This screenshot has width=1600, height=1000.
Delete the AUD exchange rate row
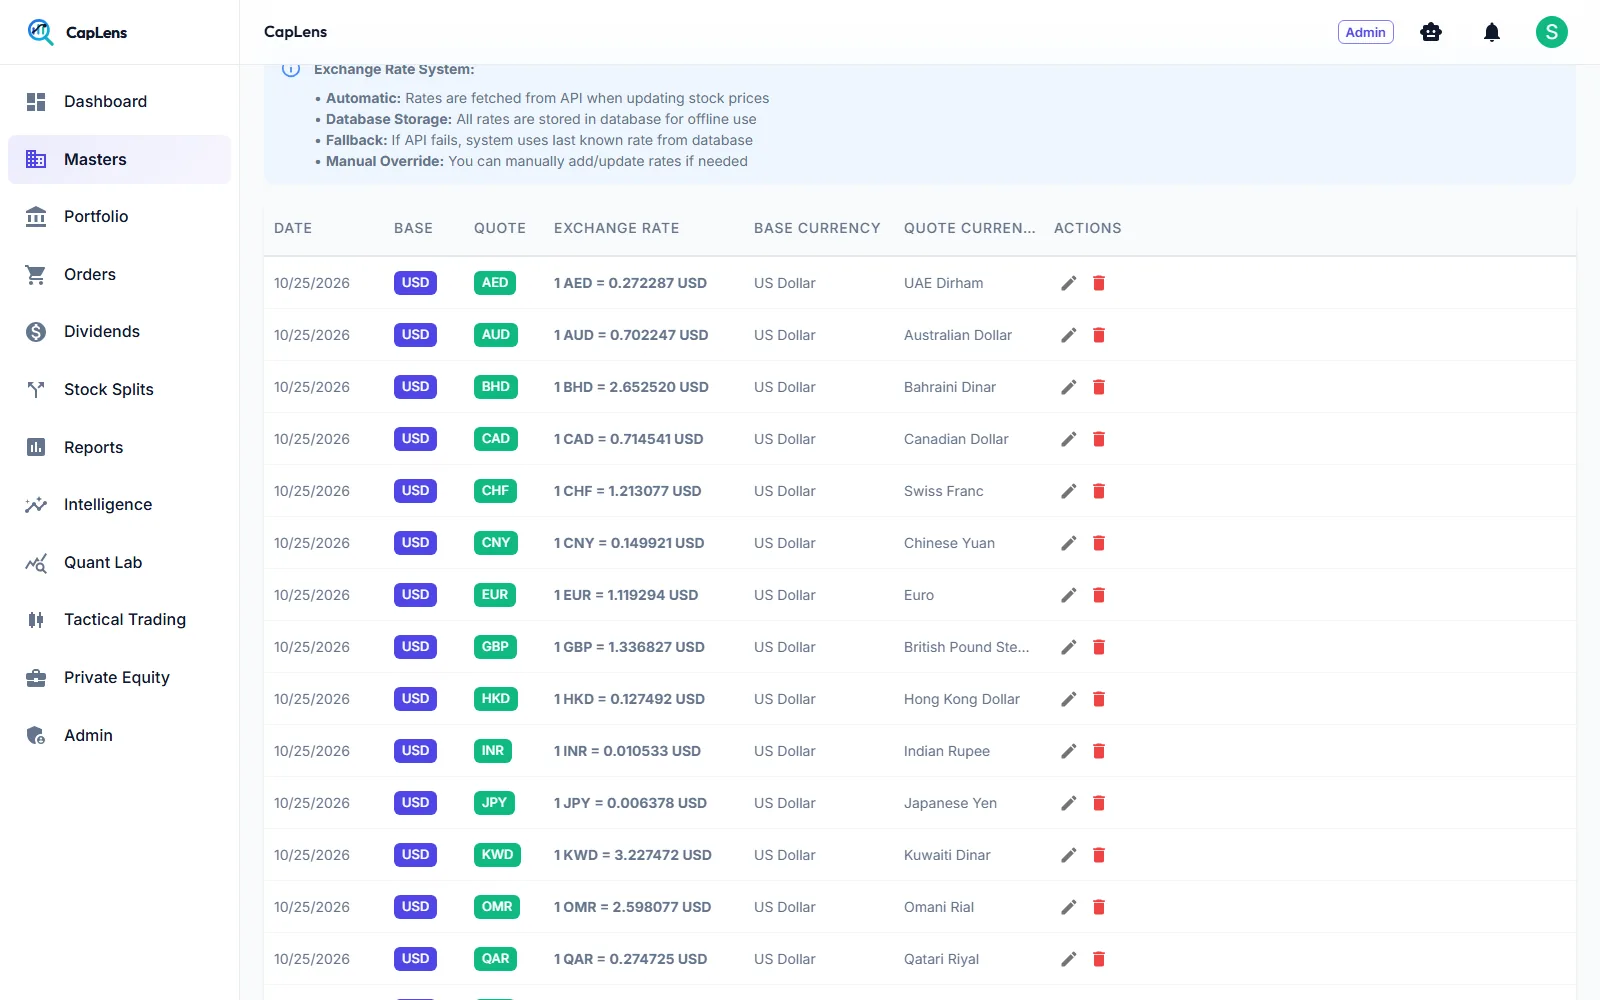[1099, 335]
